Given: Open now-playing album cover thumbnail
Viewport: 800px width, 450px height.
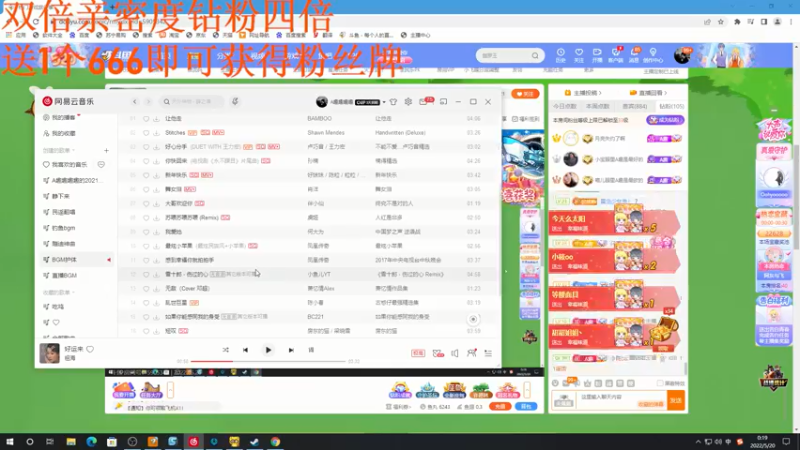Looking at the screenshot, I should (x=49, y=353).
